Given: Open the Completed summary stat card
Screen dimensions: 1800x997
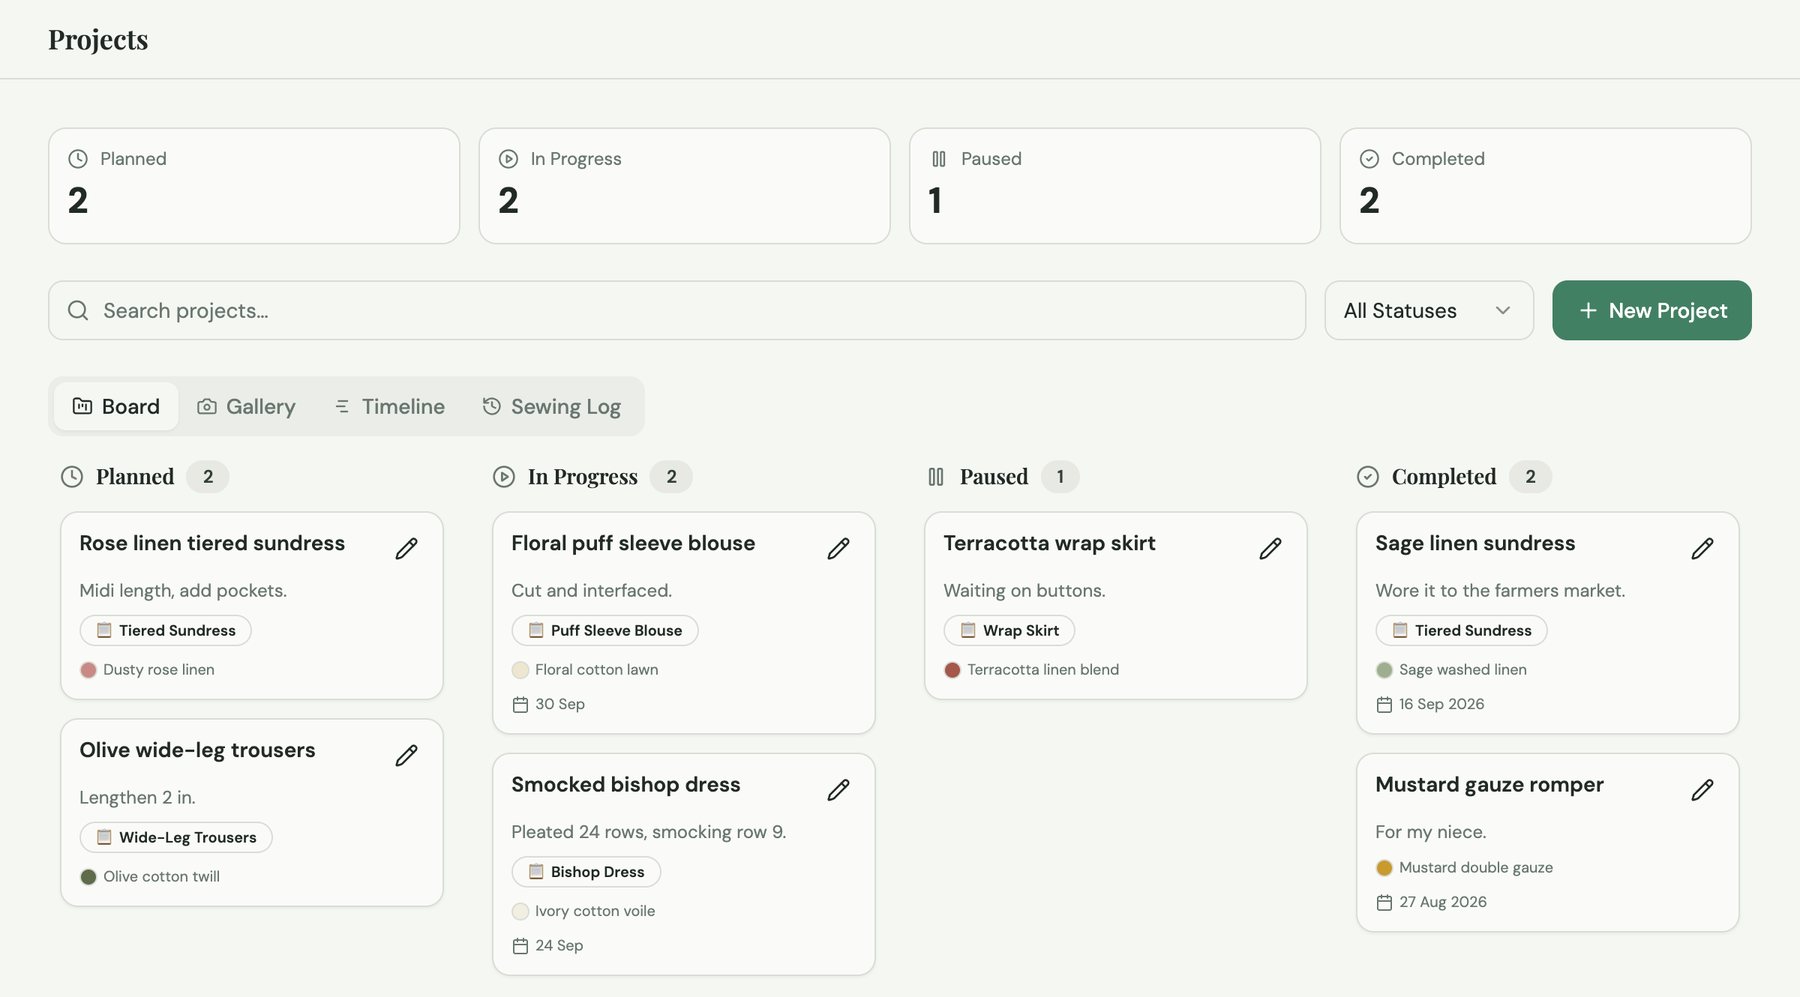Looking at the screenshot, I should [1545, 186].
